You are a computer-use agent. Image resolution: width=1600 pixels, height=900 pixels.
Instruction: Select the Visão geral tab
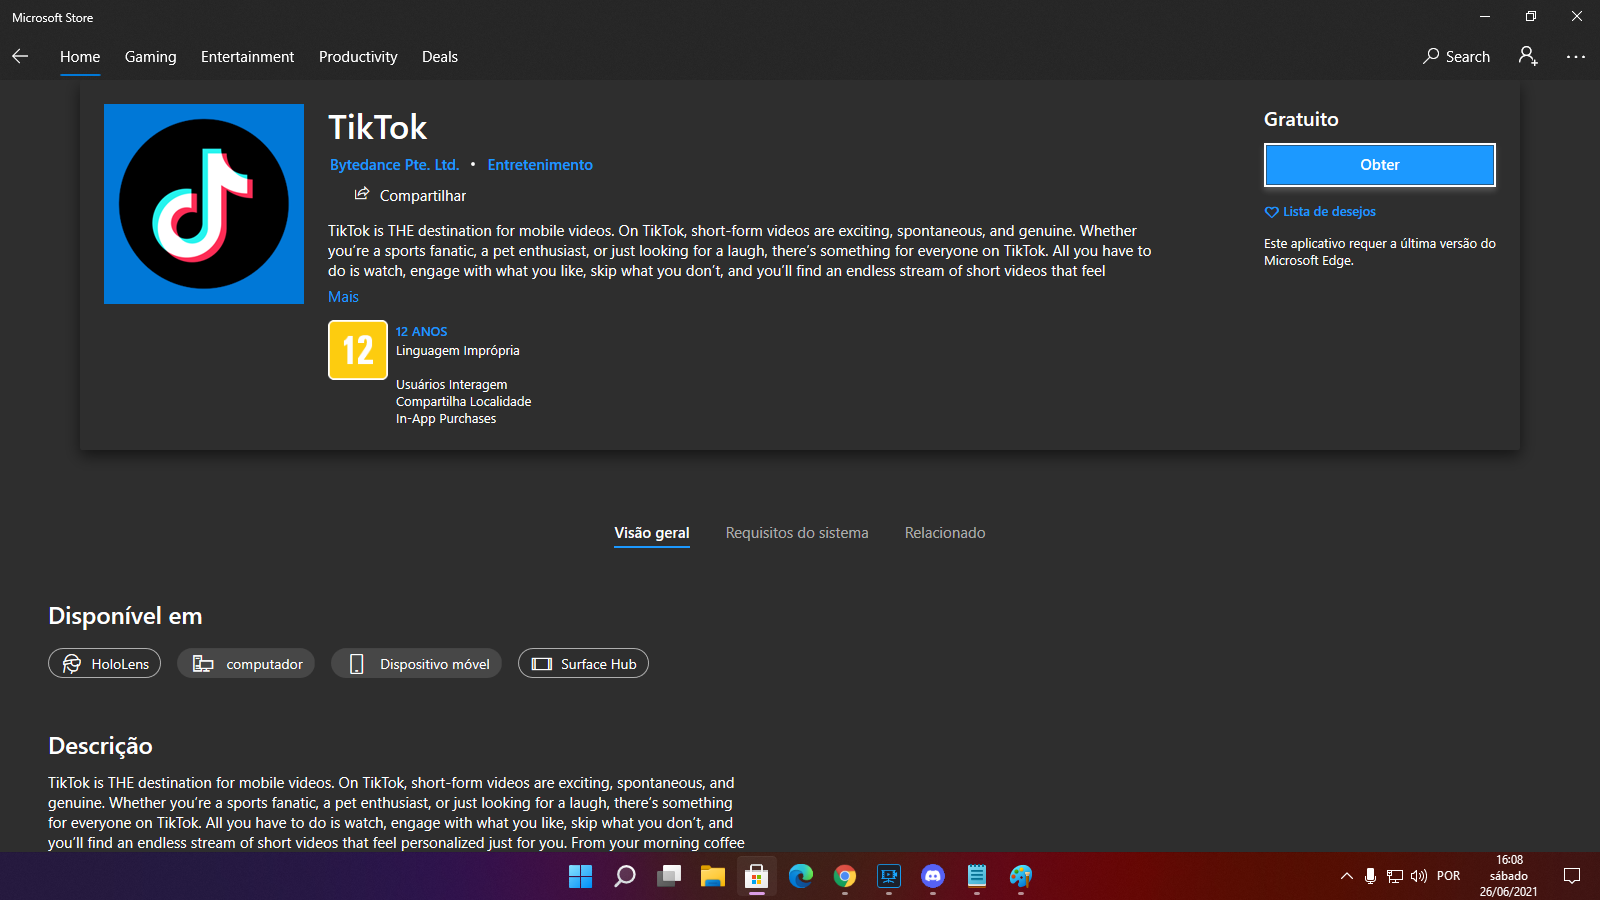(x=652, y=533)
